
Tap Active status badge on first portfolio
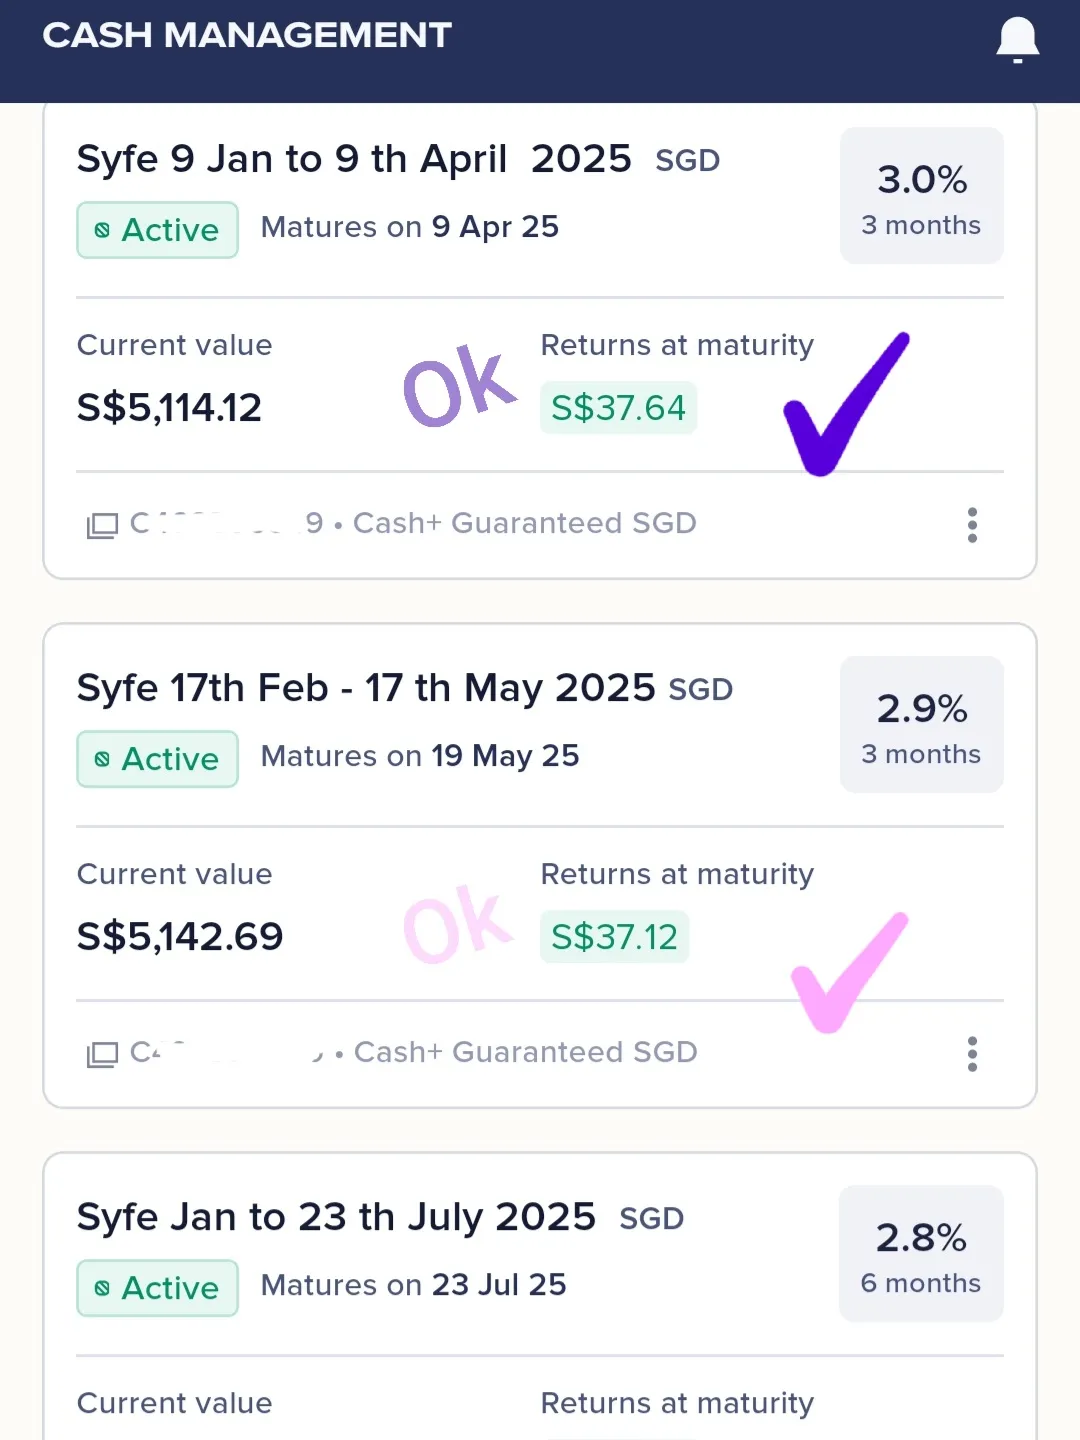click(157, 230)
